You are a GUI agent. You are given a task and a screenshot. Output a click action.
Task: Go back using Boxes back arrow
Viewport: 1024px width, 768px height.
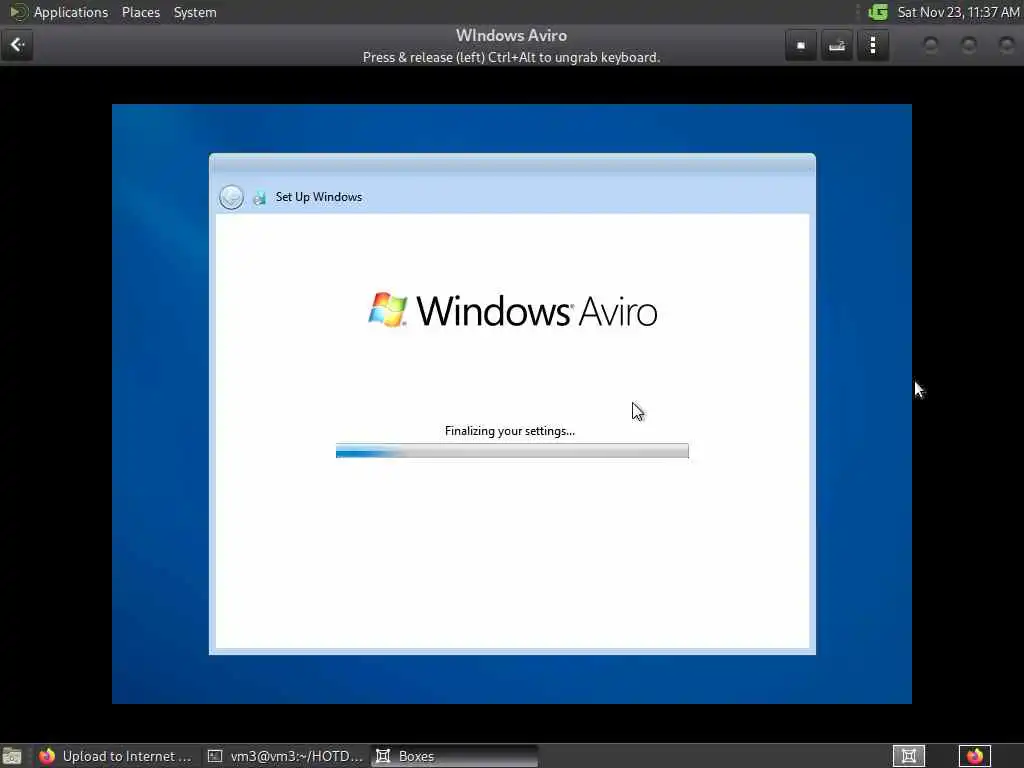(17, 45)
